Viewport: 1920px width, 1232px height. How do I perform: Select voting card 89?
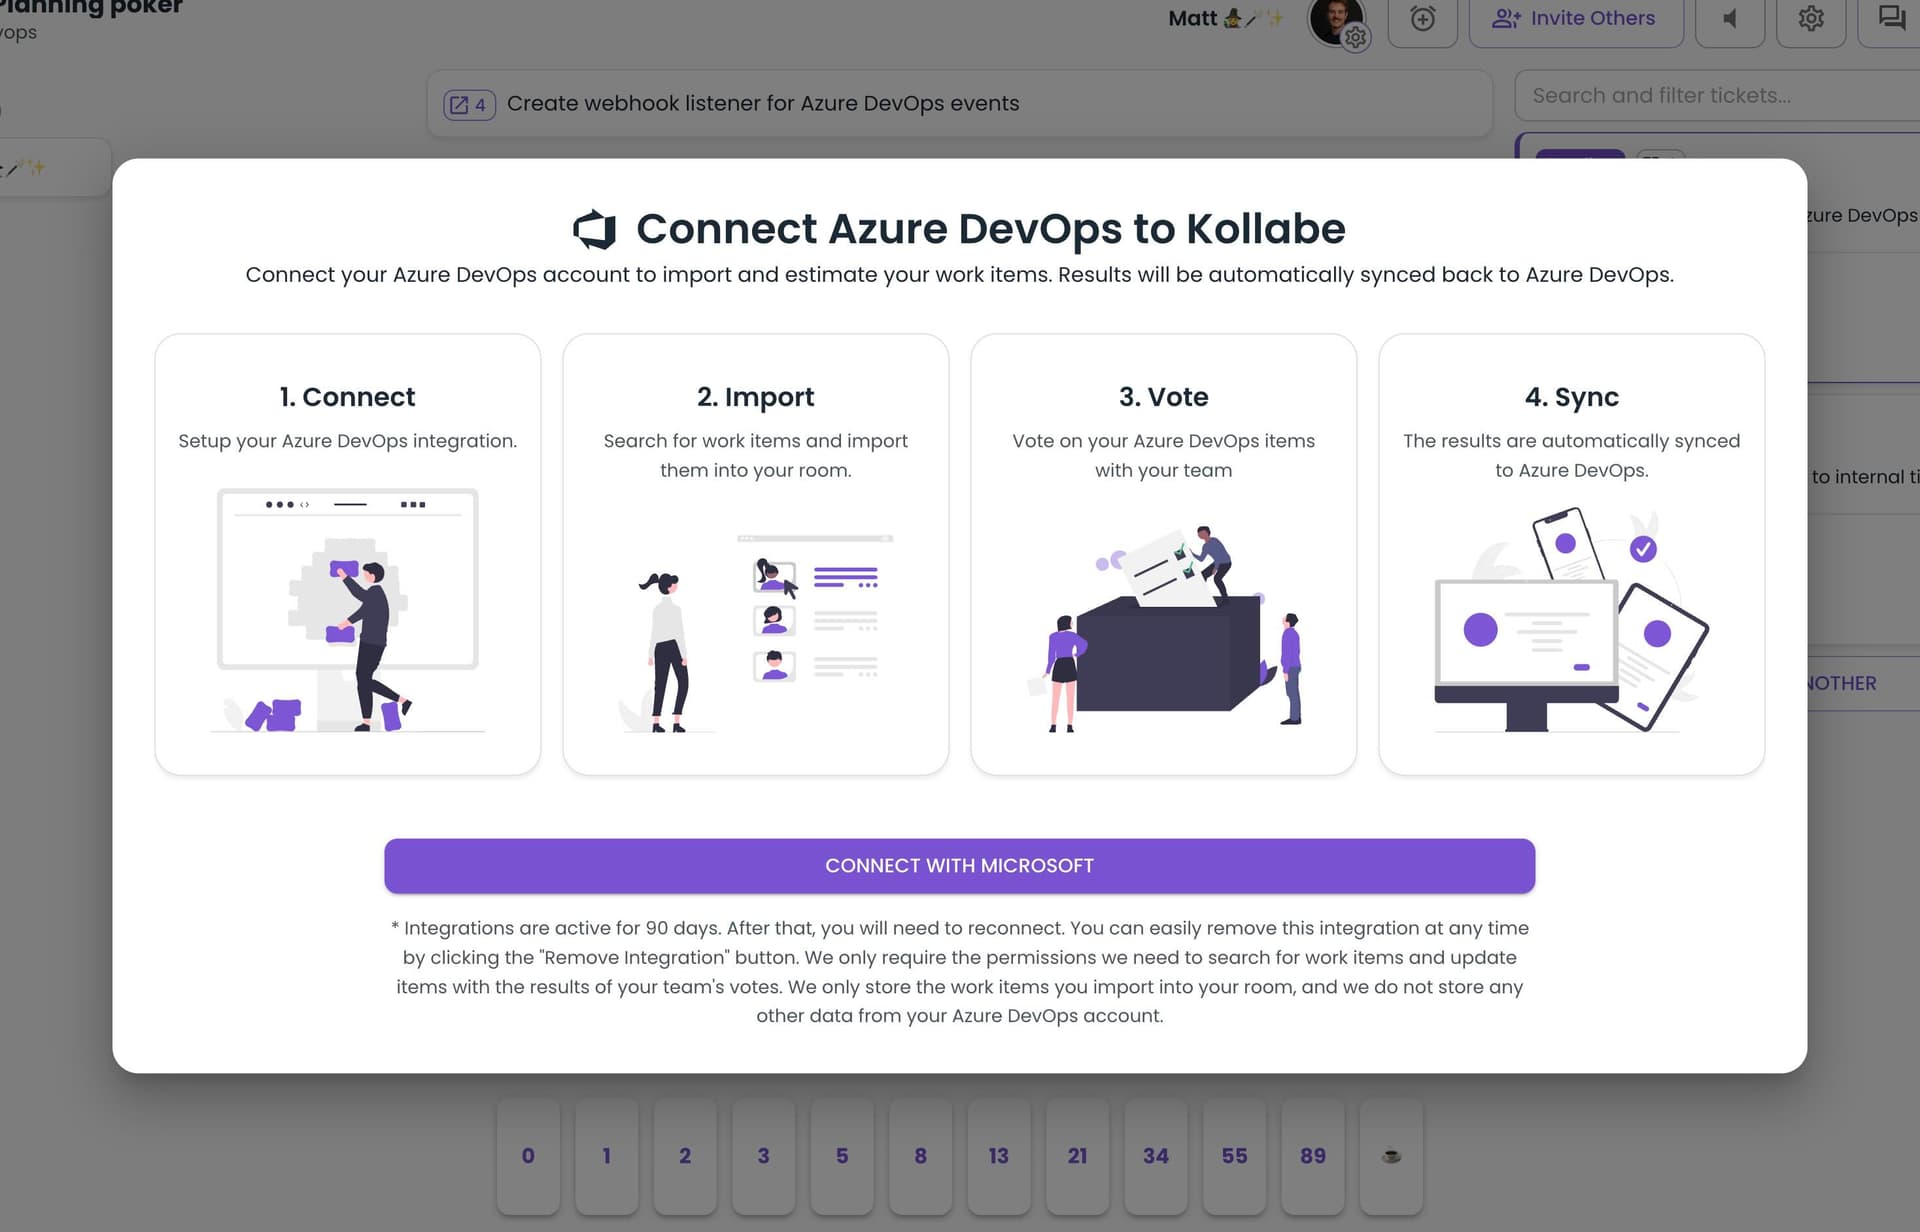point(1313,1156)
